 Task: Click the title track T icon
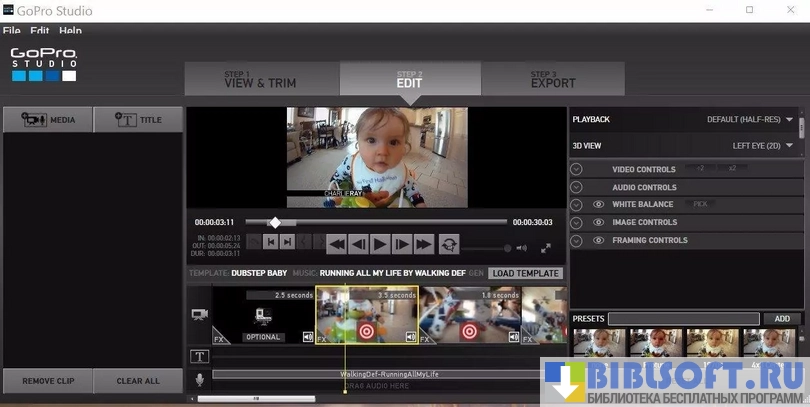click(199, 356)
